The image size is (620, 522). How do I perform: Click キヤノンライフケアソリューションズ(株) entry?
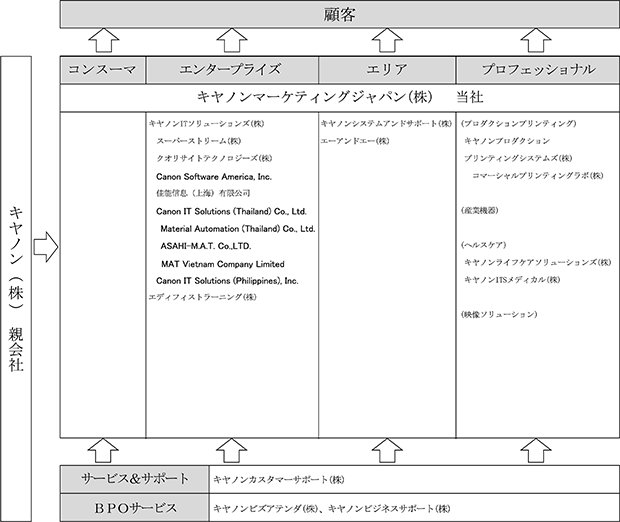[x=537, y=262]
